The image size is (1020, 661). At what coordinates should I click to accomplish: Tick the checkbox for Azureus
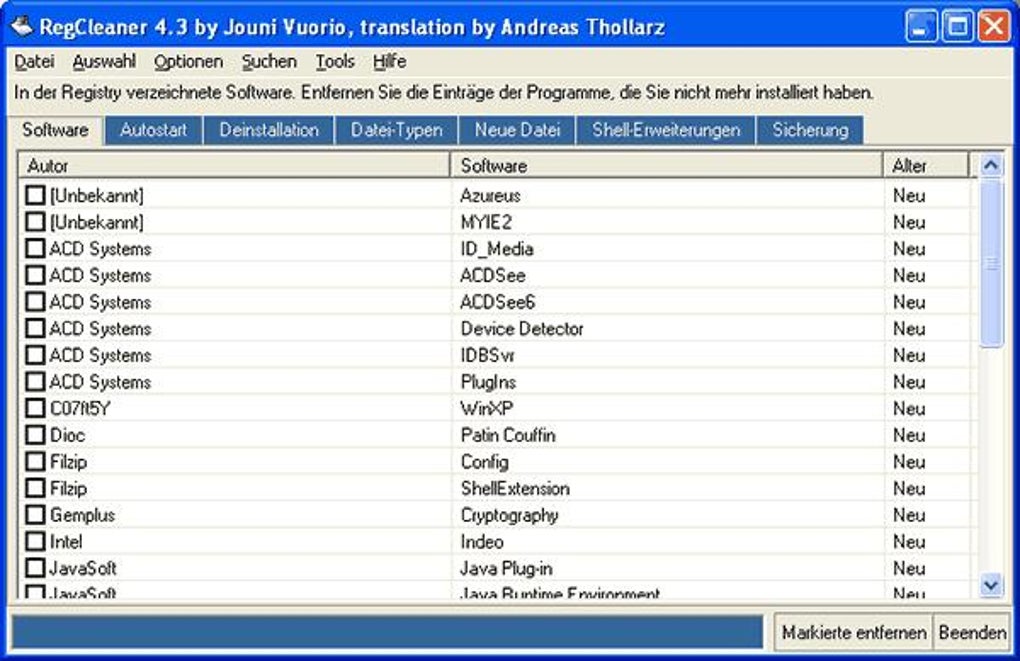click(35, 195)
